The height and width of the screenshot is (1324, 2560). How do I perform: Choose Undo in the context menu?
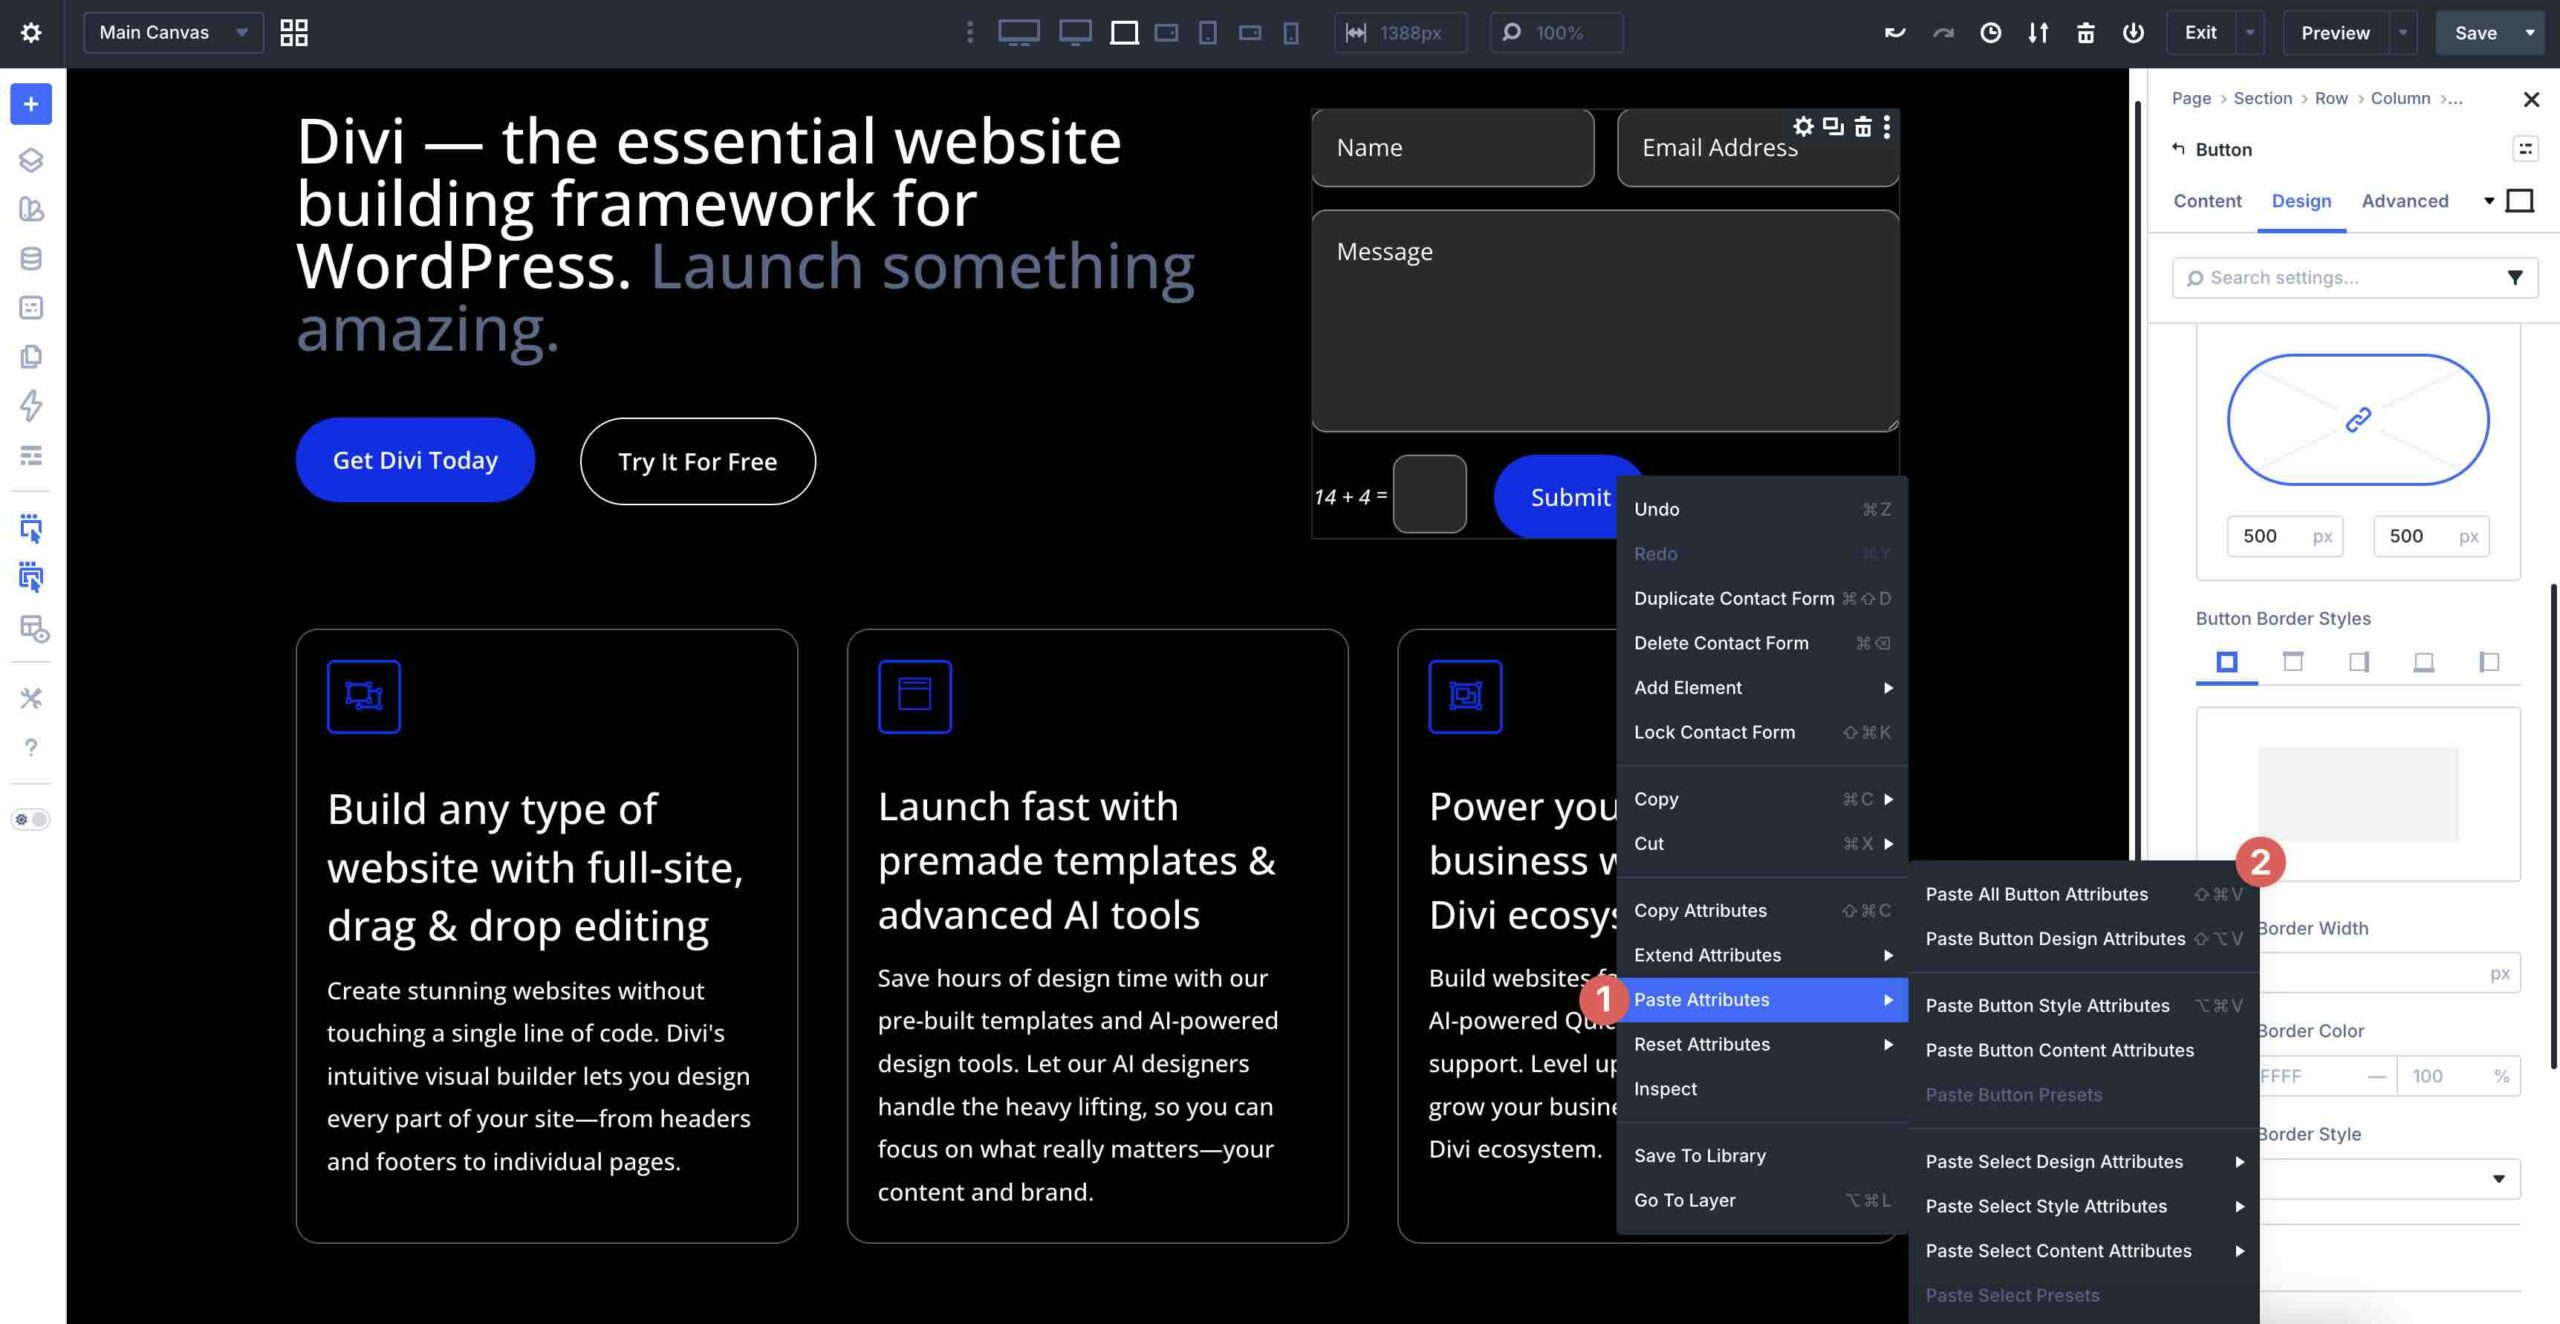(1762, 509)
